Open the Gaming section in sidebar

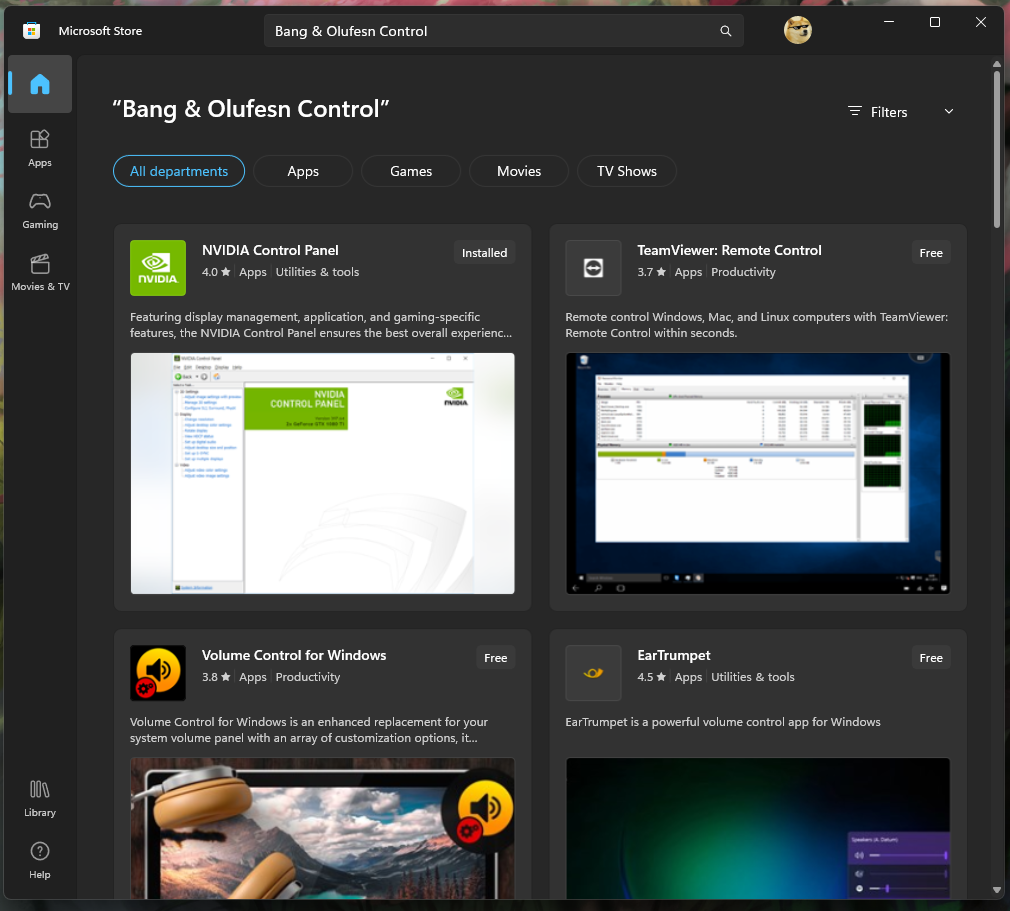pos(40,211)
